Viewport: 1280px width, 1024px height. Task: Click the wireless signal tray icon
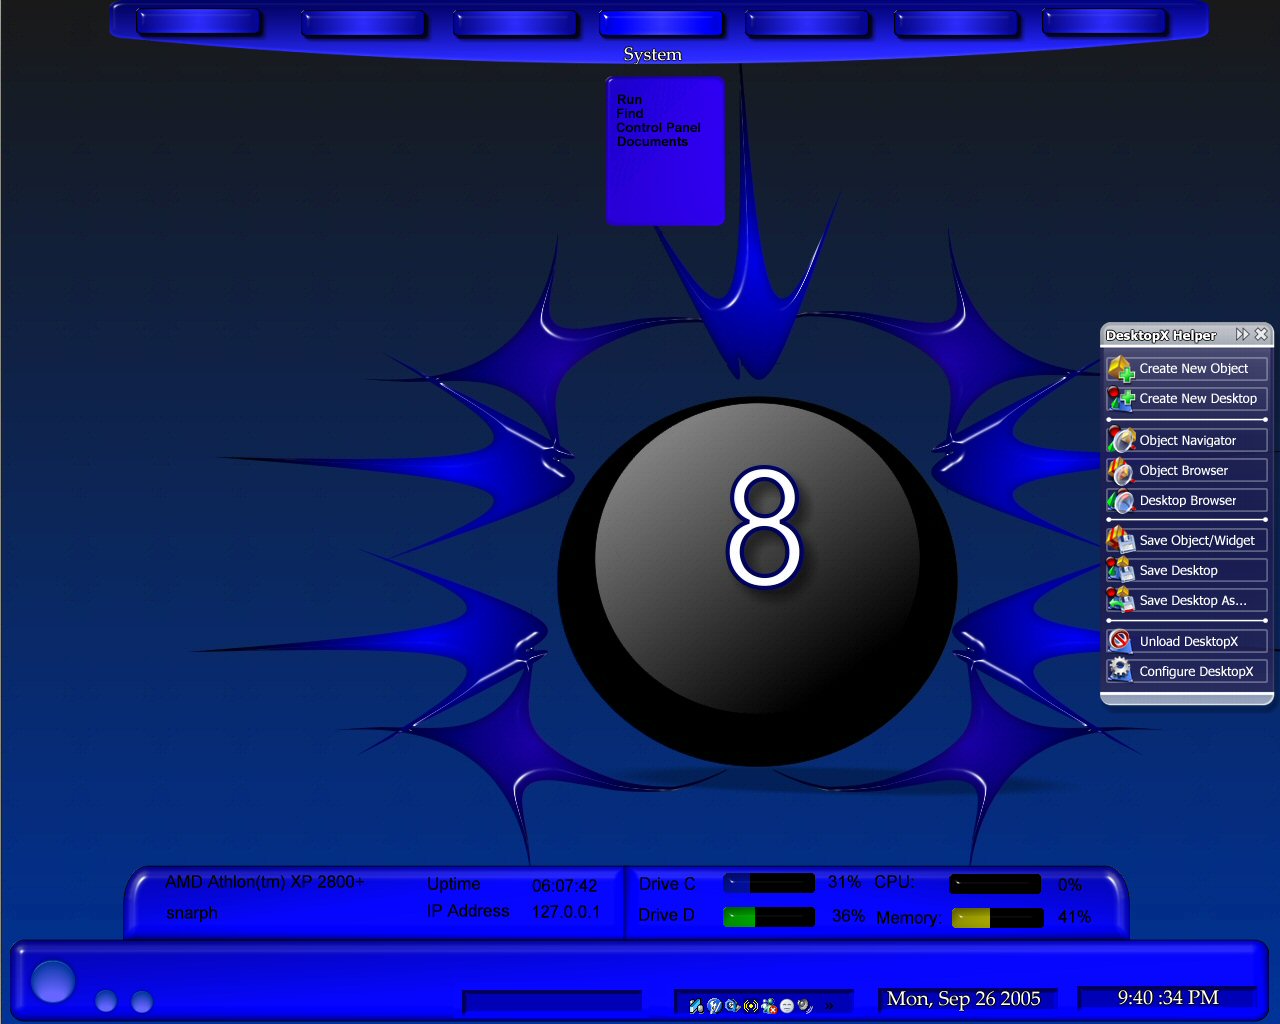coord(750,1006)
